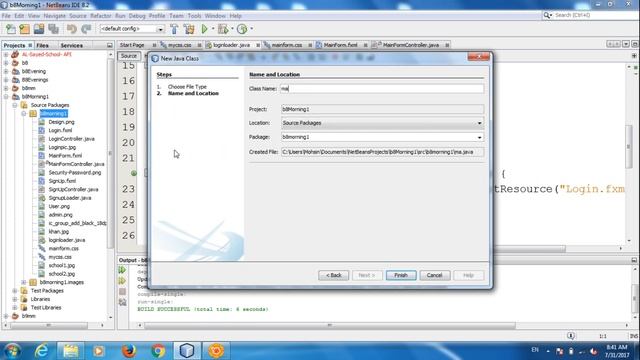The image size is (640, 360).
Task: Click the green re-run icon in Output
Action: (122, 270)
